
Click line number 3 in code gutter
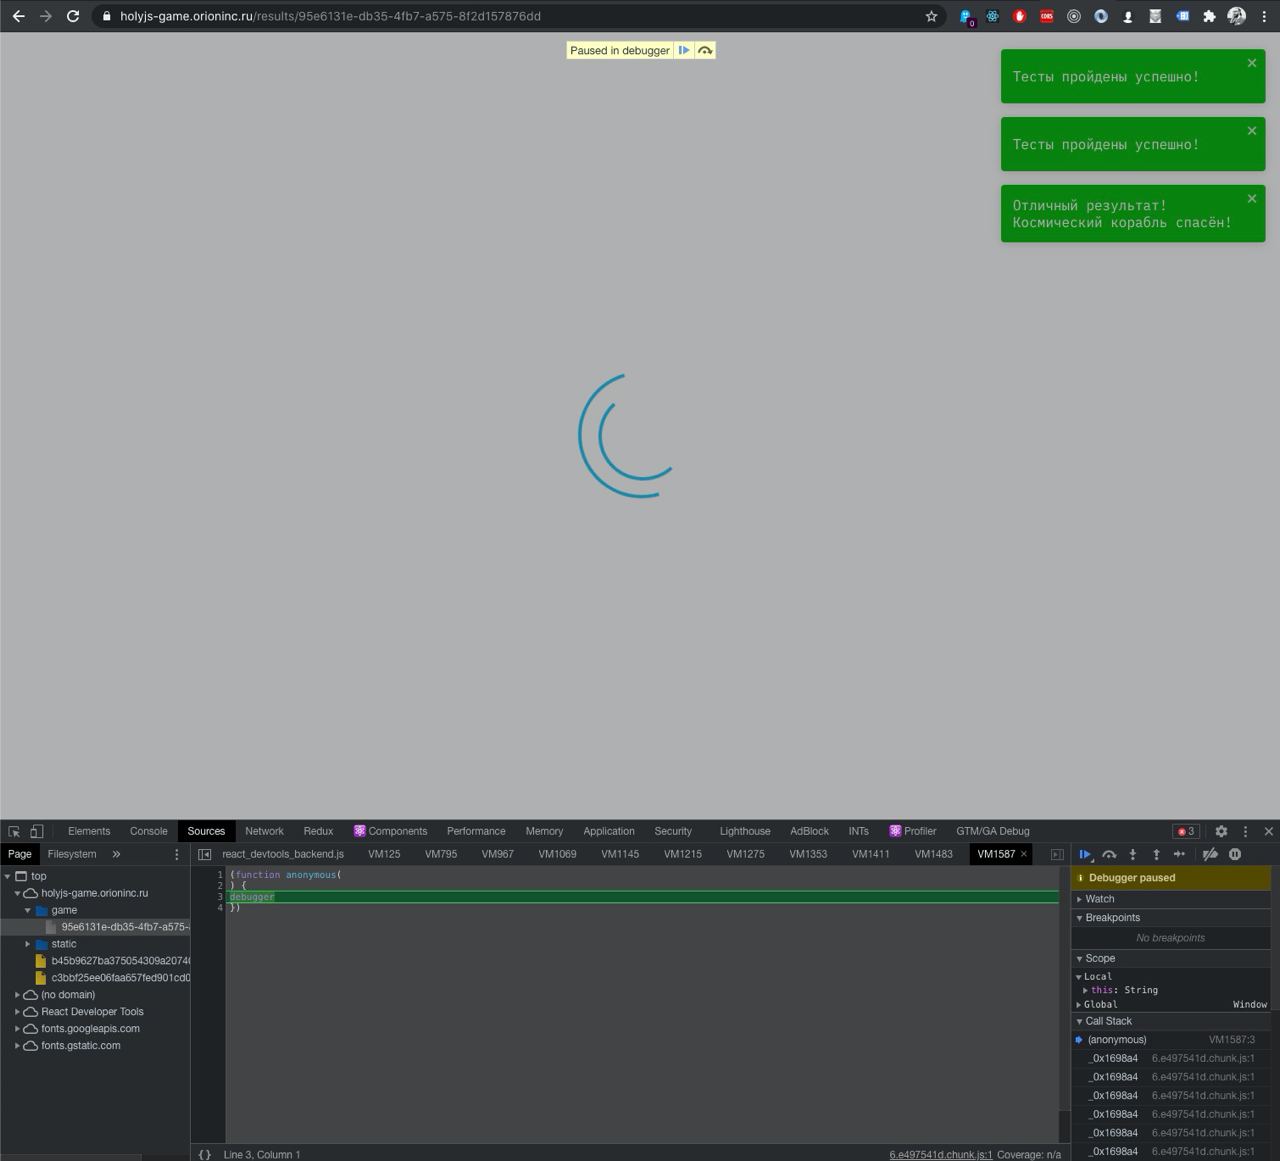tap(220, 897)
